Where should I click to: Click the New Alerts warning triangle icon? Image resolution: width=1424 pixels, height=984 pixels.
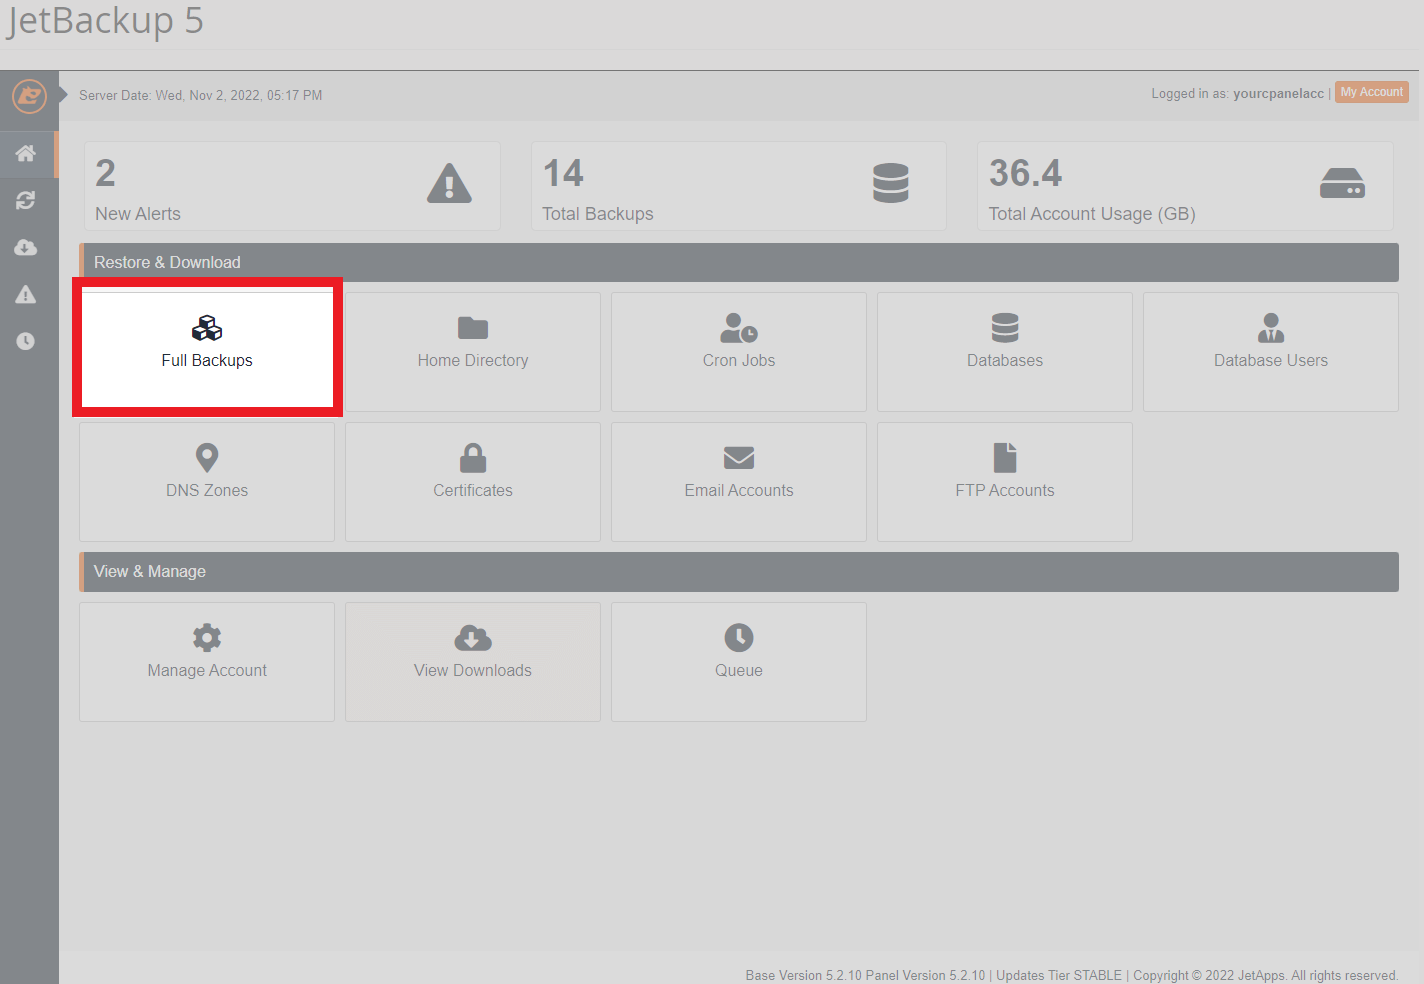(449, 183)
